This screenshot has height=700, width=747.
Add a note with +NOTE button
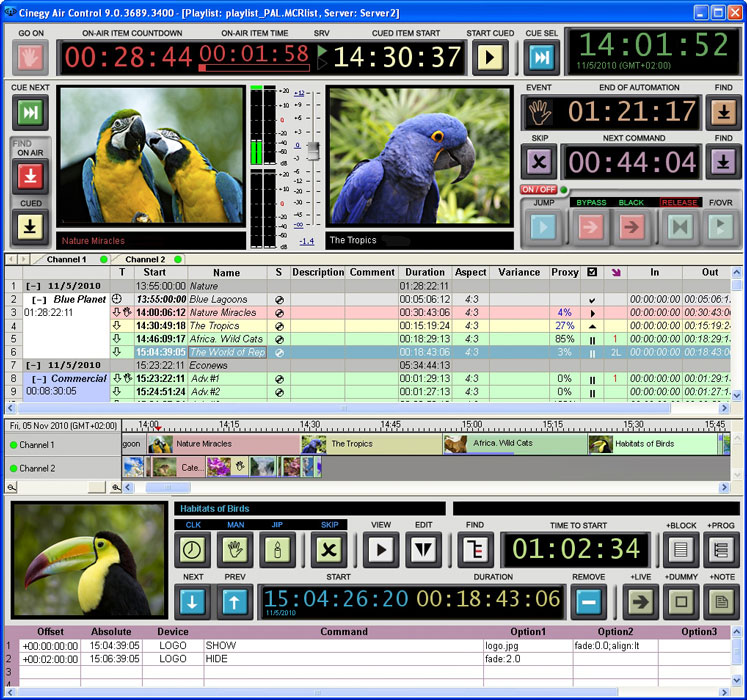[721, 601]
